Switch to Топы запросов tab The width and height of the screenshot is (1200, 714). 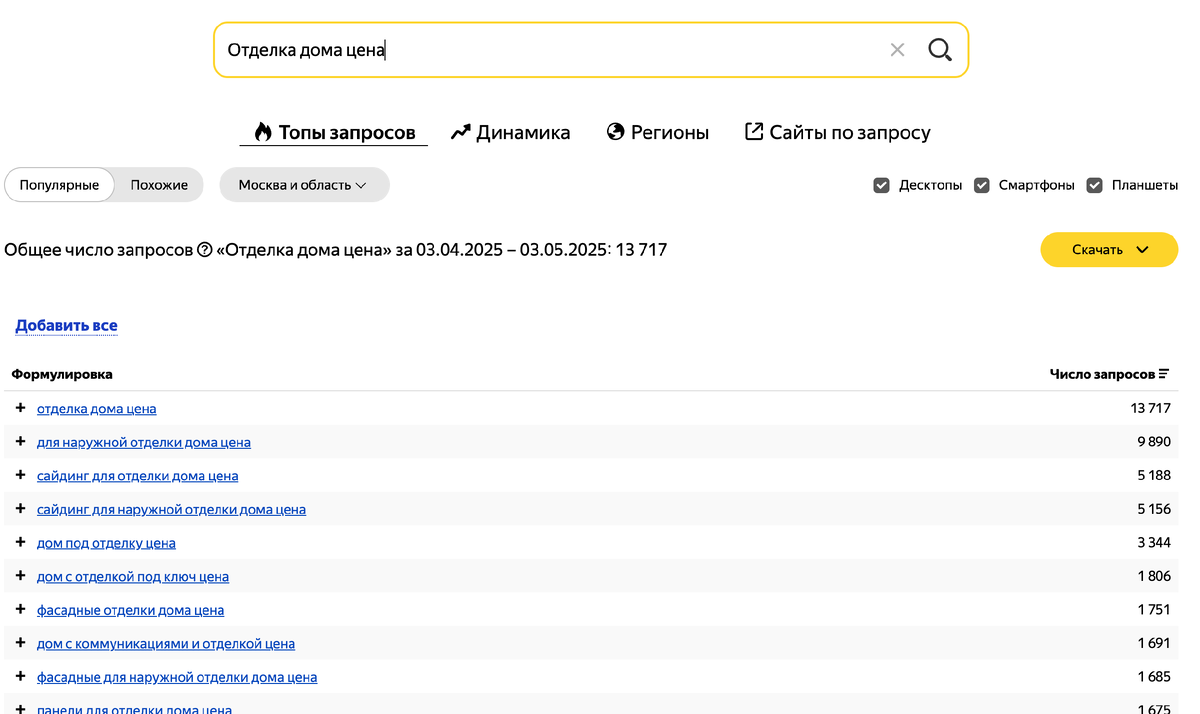pos(334,133)
